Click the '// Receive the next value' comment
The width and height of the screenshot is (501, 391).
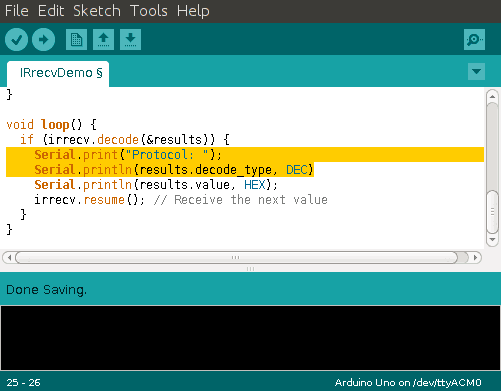[x=241, y=200]
